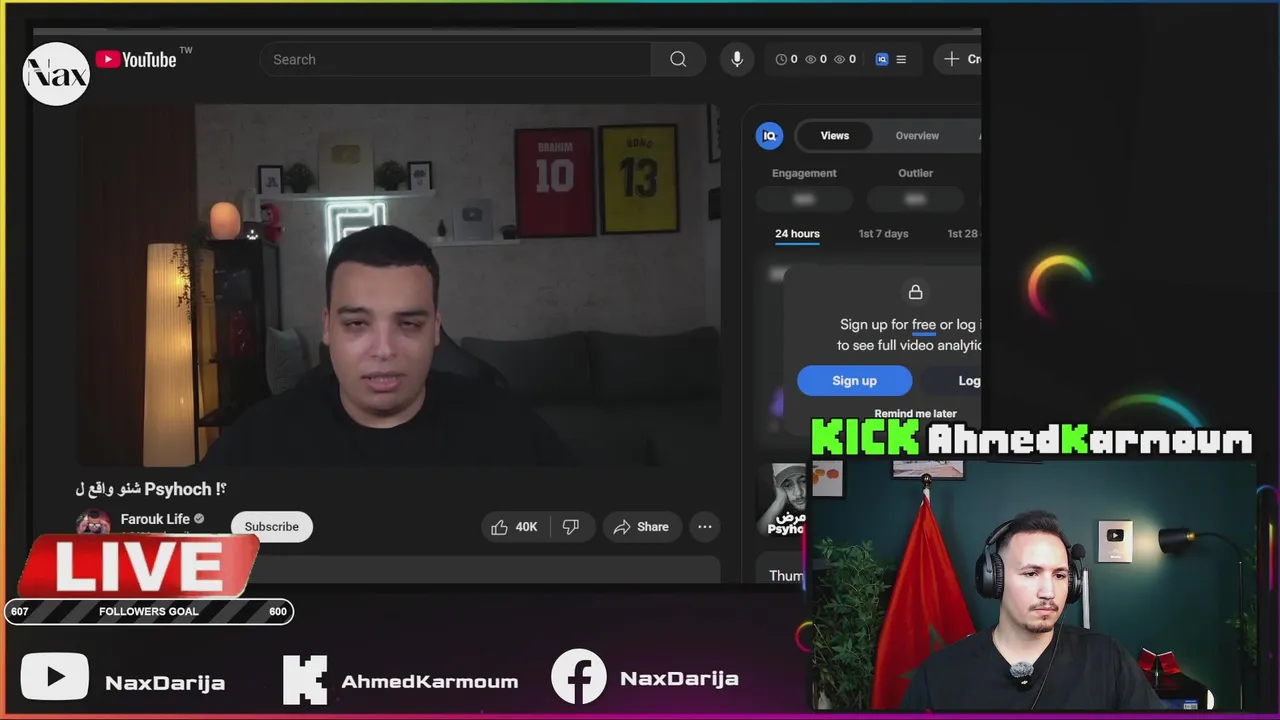Open the Farouk Life channel name

pyautogui.click(x=155, y=519)
